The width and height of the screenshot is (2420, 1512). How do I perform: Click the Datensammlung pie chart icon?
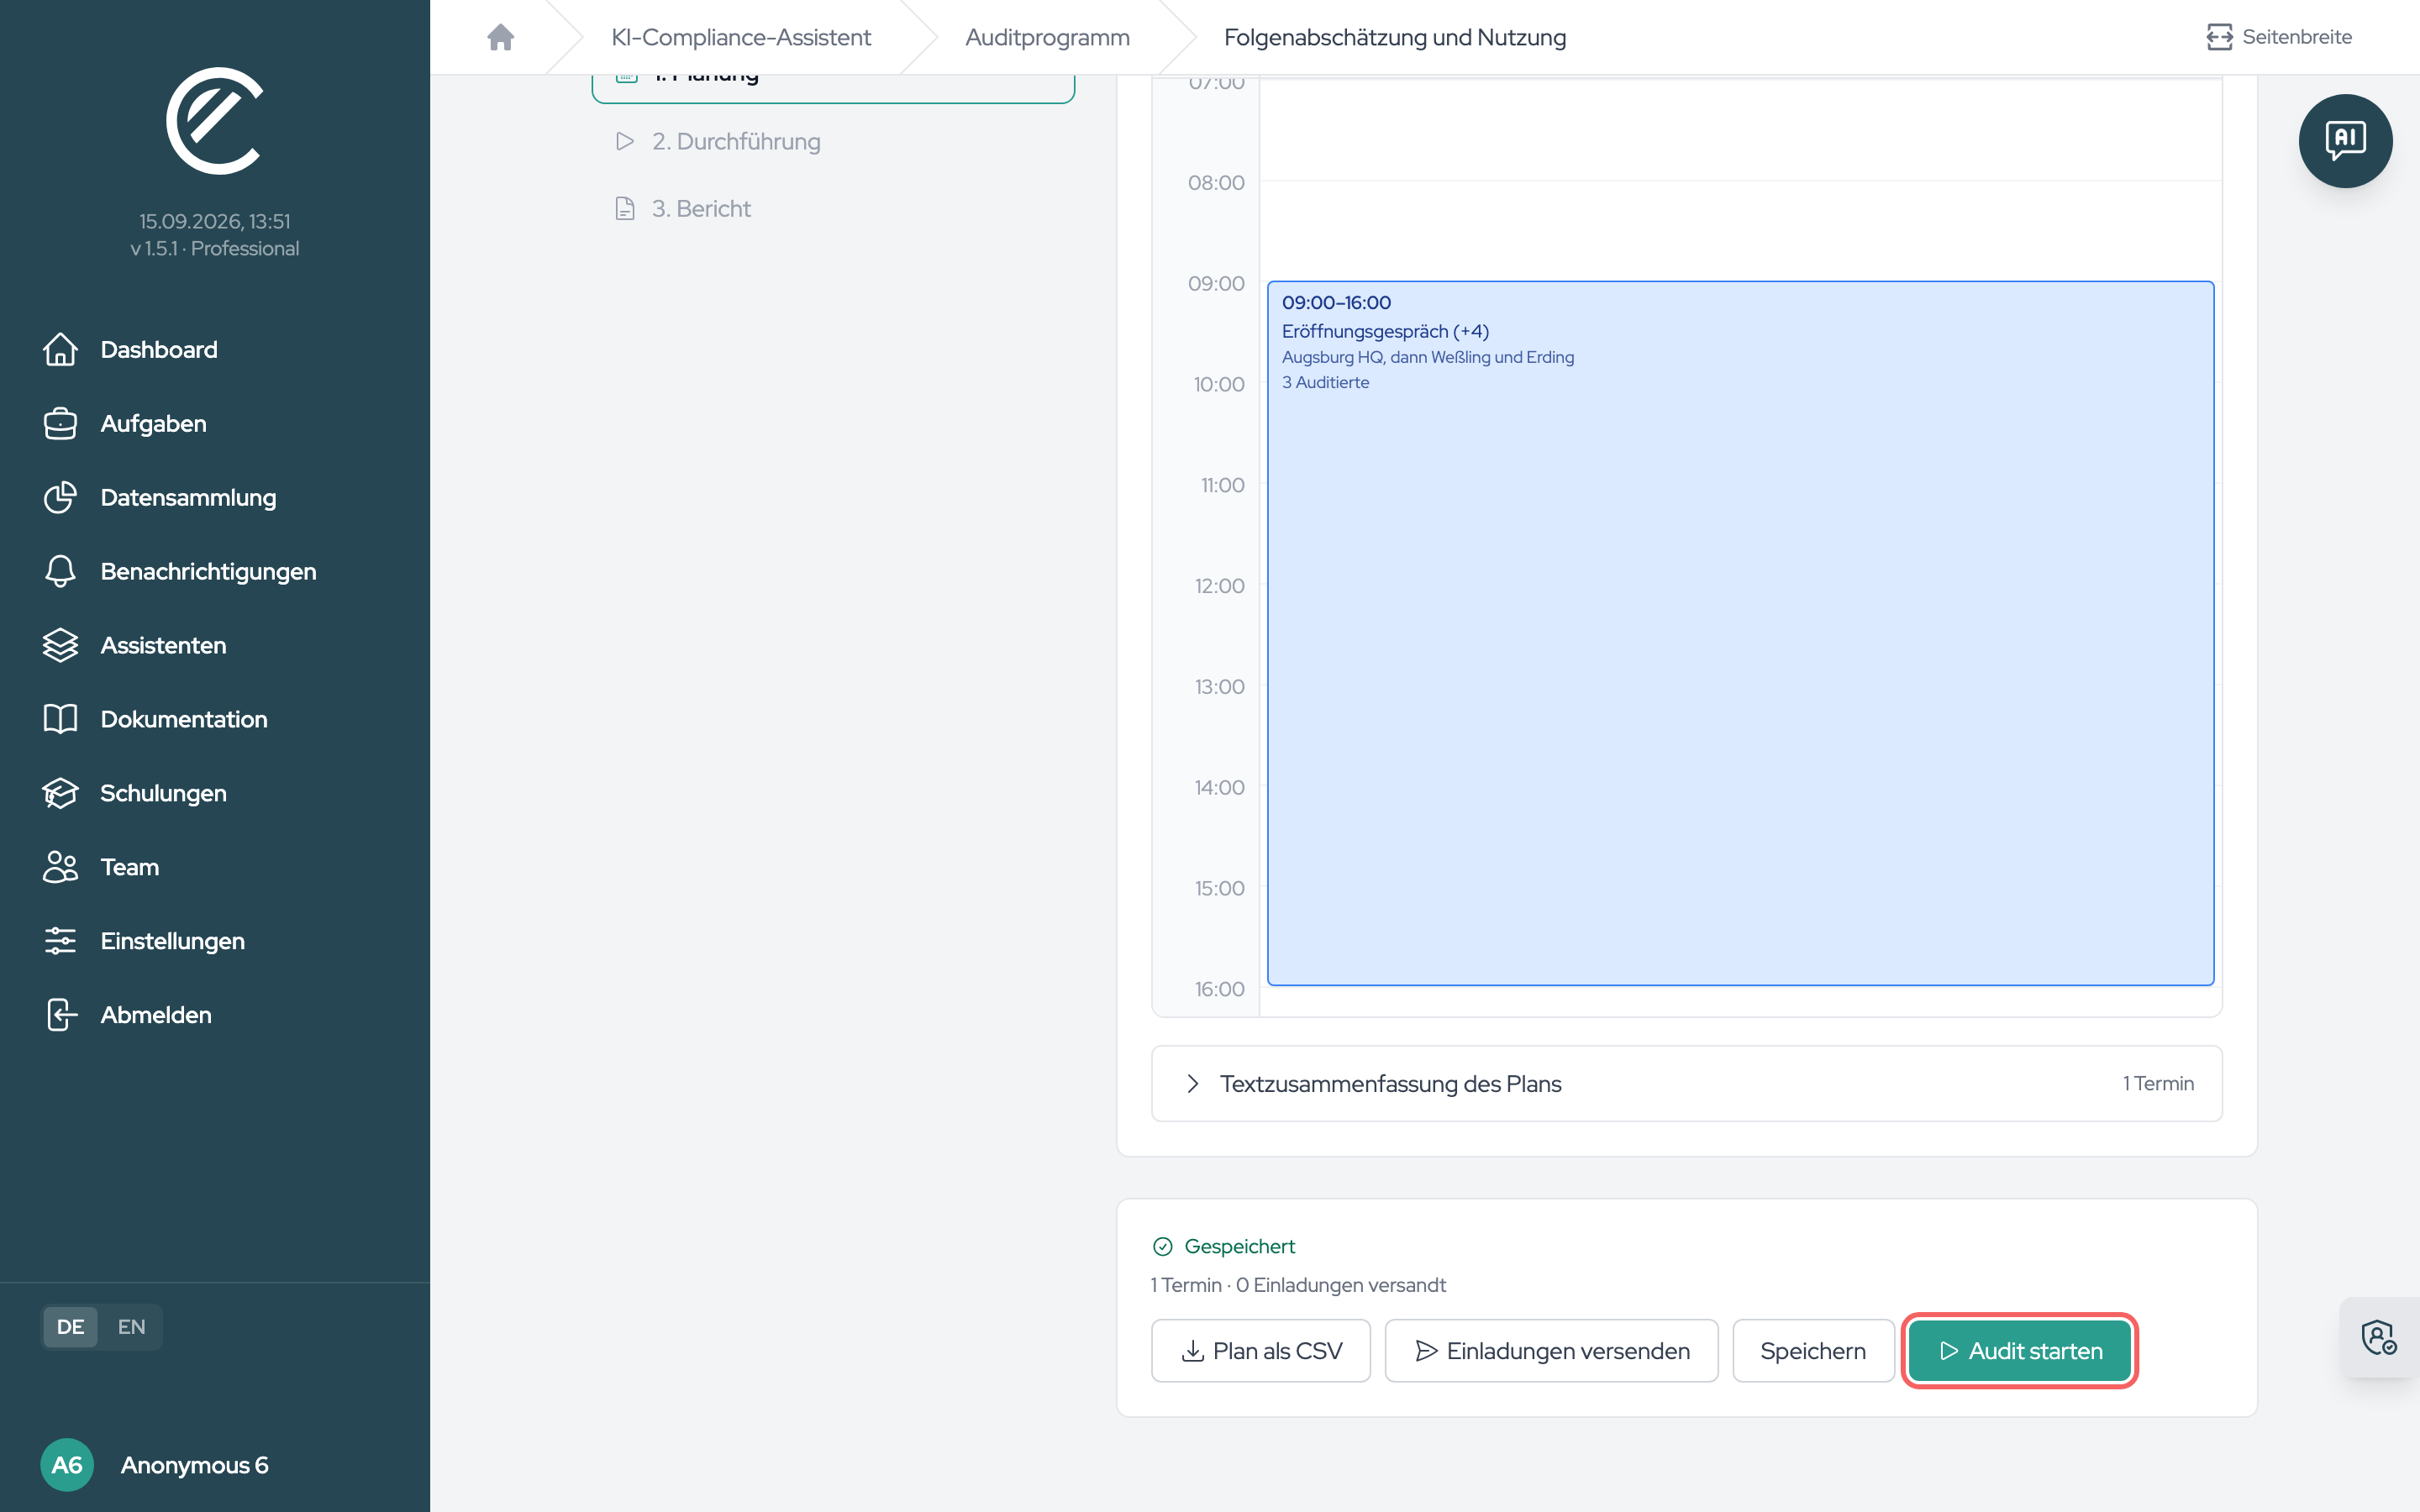(60, 497)
